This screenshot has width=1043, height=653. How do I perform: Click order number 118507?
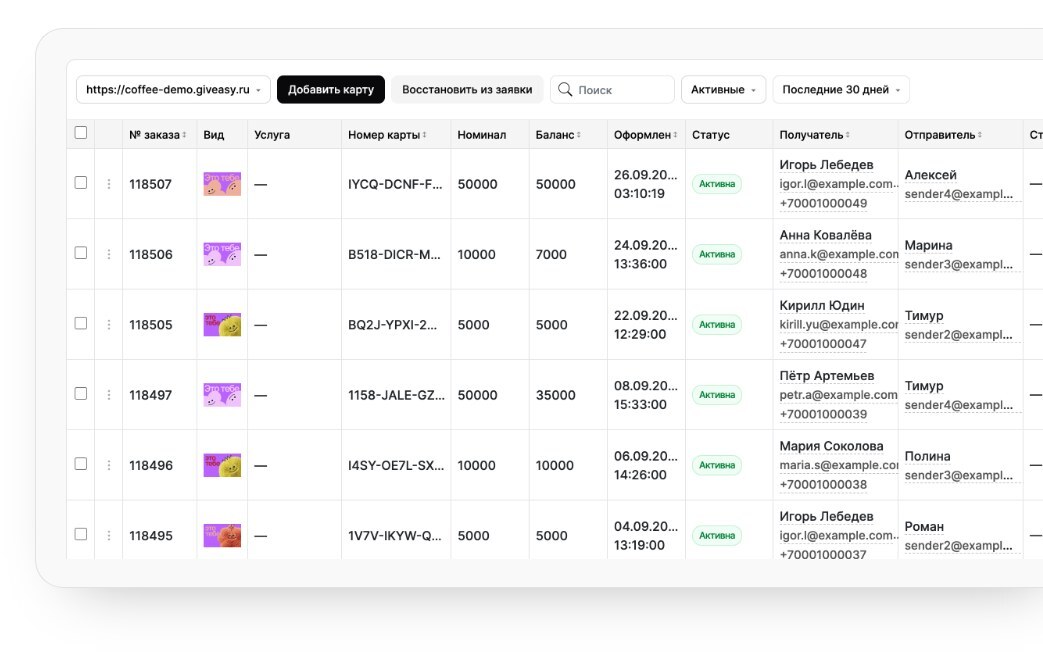coord(150,184)
